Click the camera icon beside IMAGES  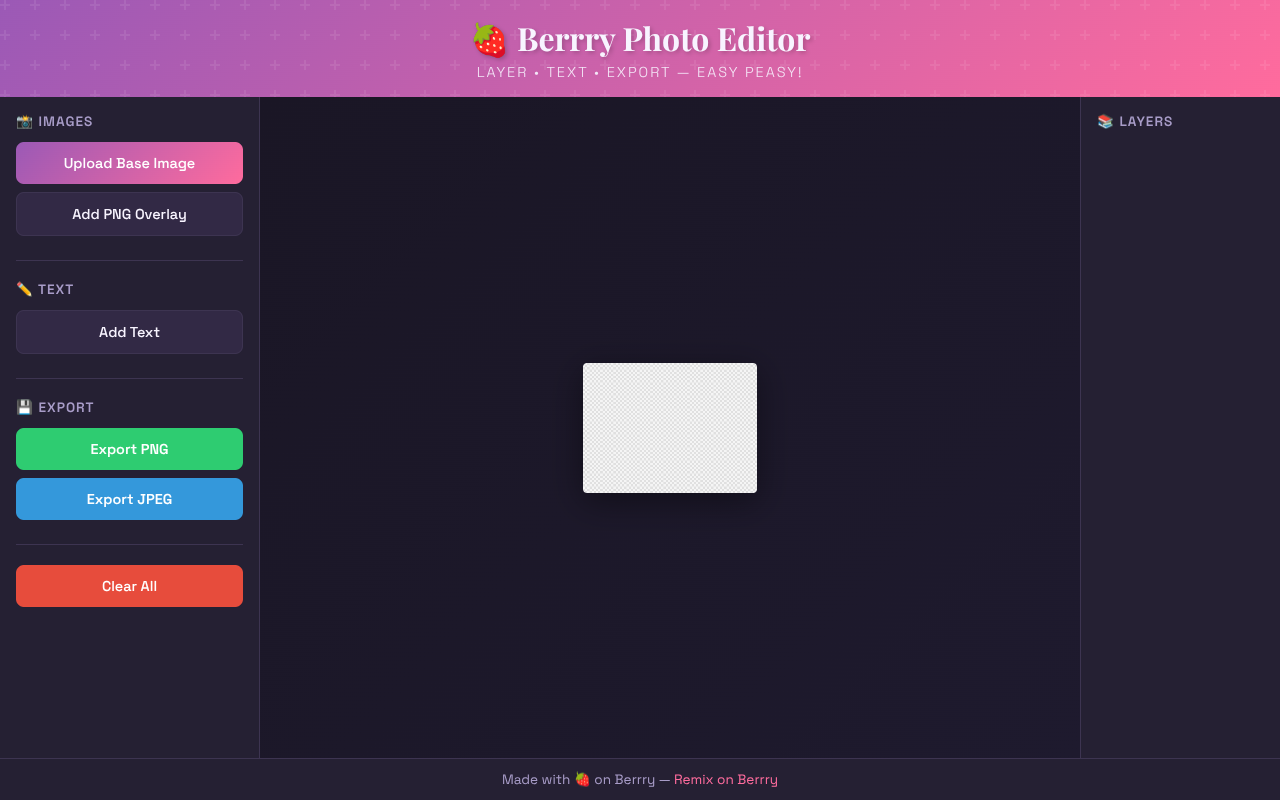(23, 121)
